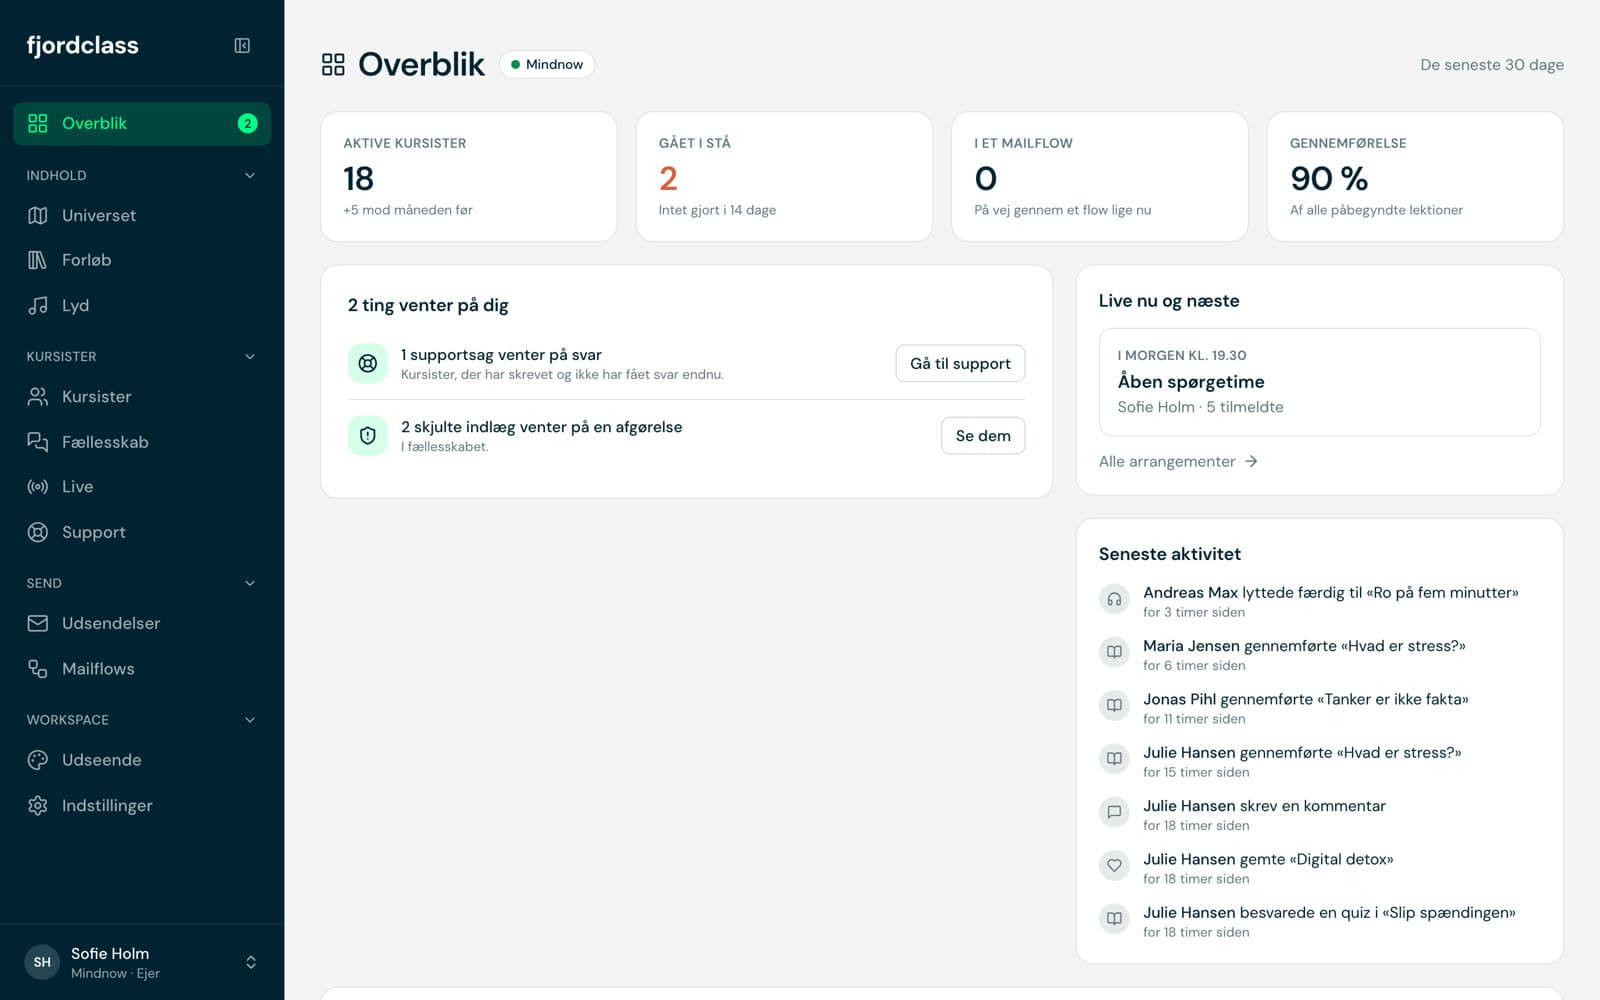
Task: Open the Alle arrangementer link
Action: coord(1178,461)
